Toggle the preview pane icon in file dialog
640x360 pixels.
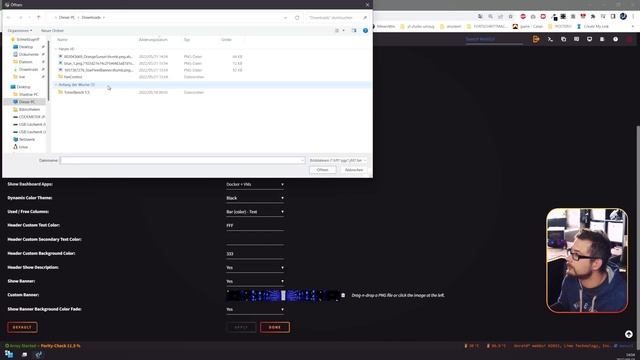(x=354, y=31)
